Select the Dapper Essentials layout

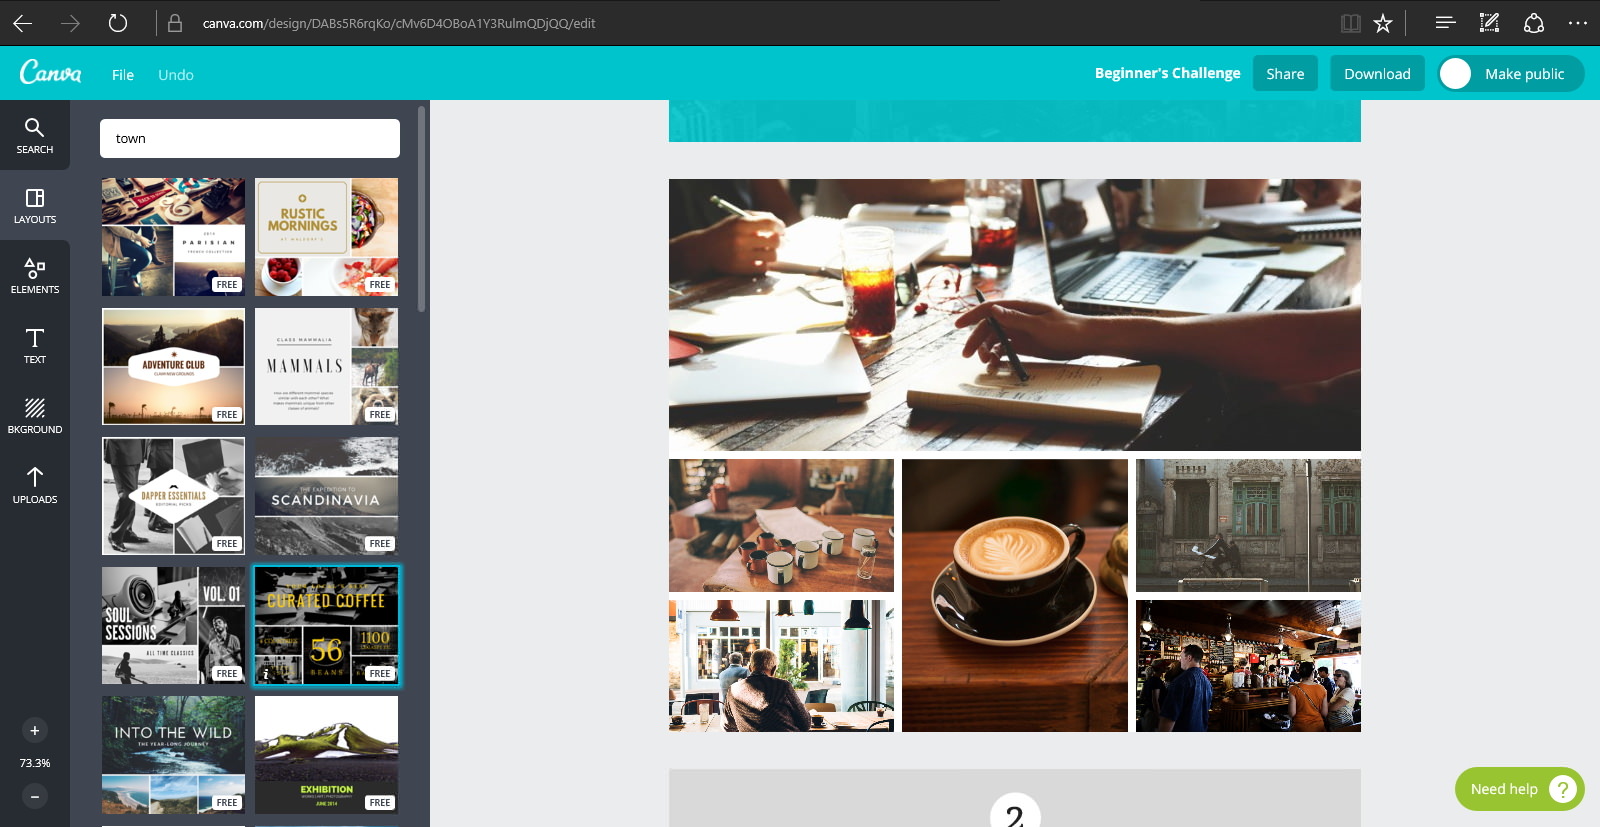point(173,496)
